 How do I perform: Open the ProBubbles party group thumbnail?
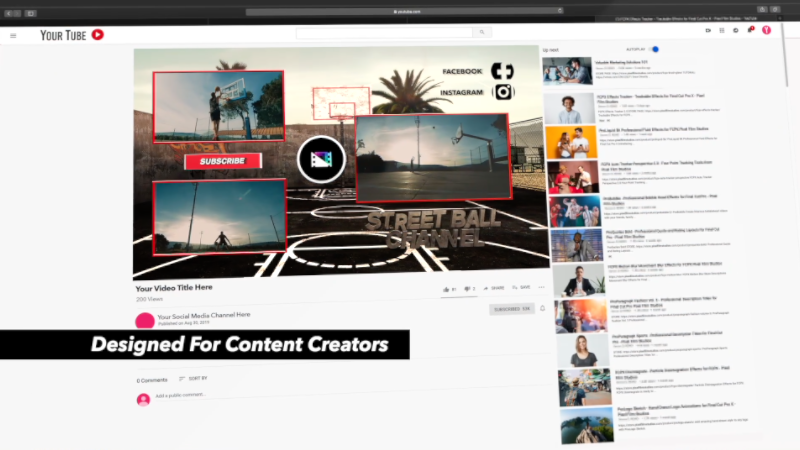point(575,211)
